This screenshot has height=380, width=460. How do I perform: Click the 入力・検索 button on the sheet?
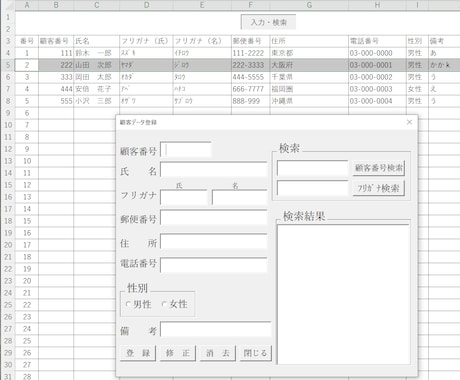pos(268,22)
